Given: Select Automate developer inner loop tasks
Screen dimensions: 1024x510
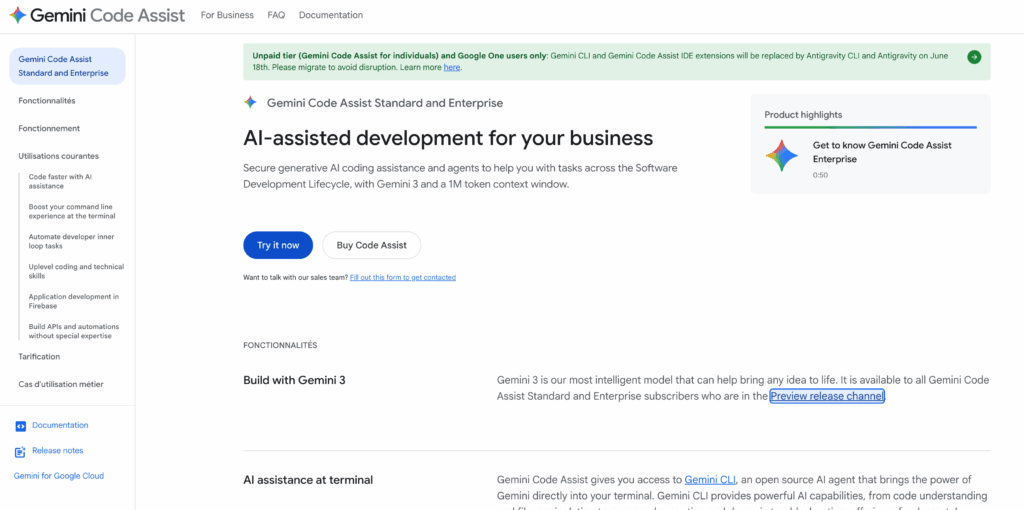Looking at the screenshot, I should pyautogui.click(x=71, y=242).
